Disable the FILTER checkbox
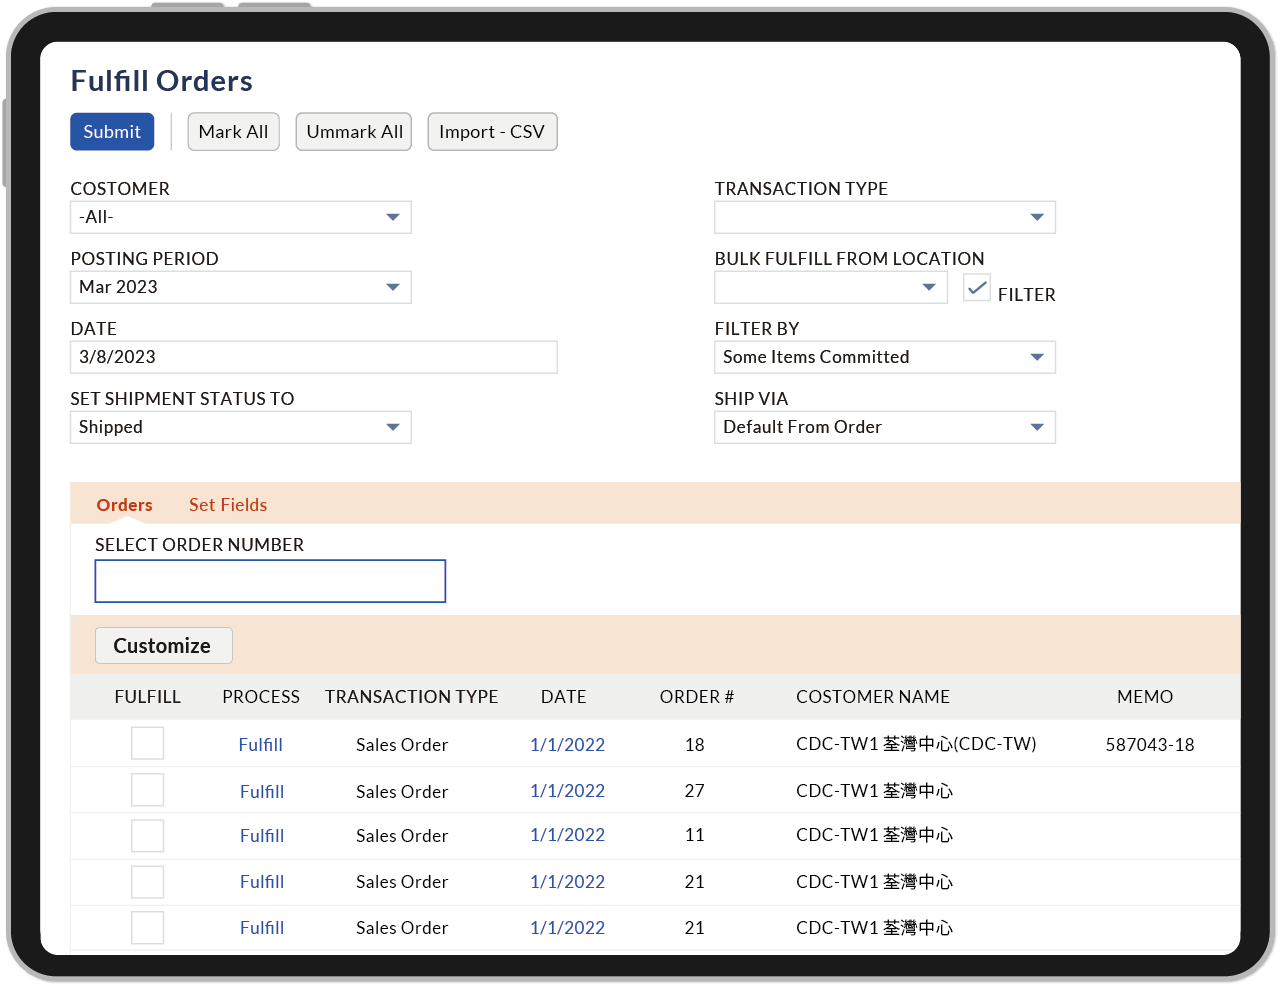Viewport: 1280px width, 987px height. [x=976, y=287]
